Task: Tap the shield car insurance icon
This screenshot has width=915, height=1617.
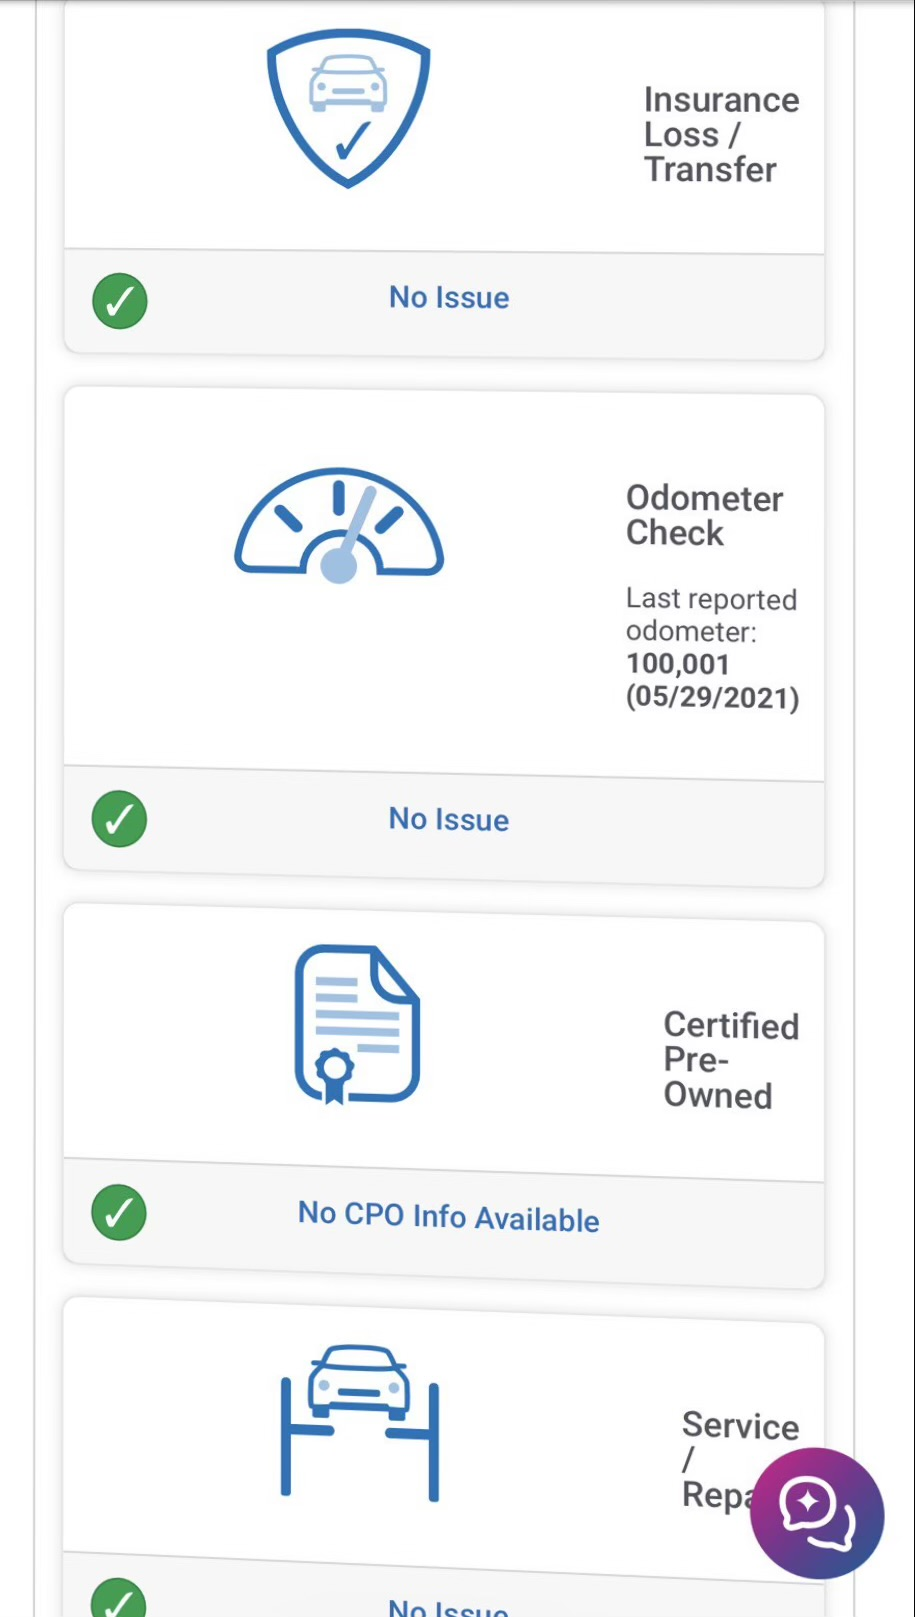Action: click(348, 107)
